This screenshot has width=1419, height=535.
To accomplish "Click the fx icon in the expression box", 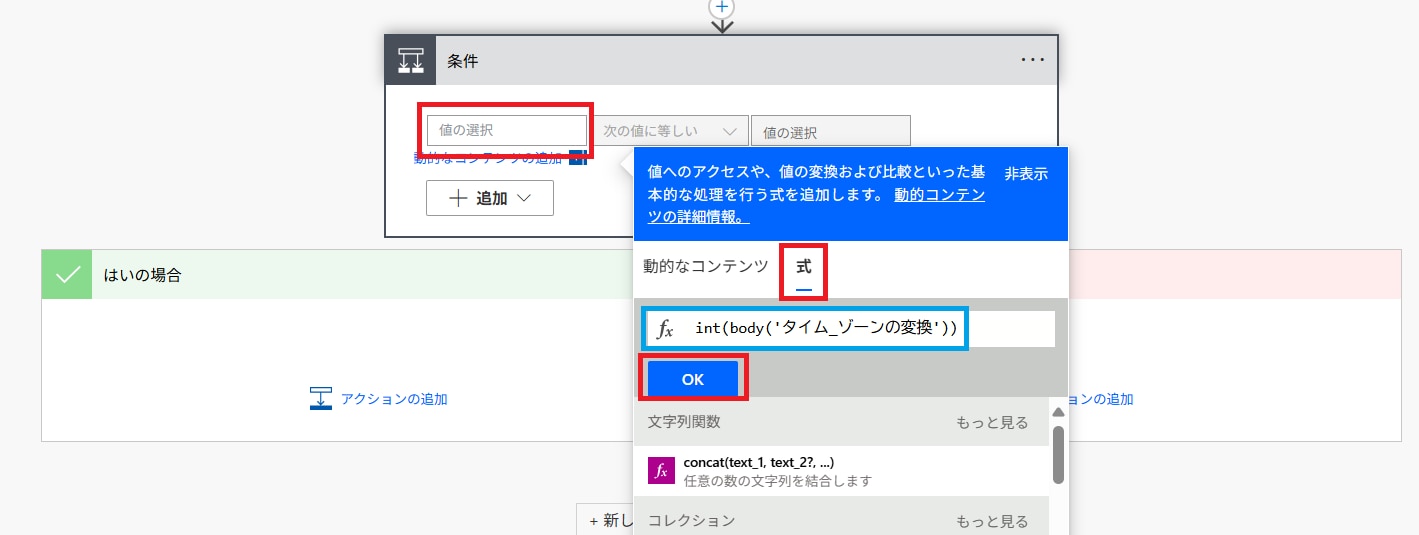I will click(x=665, y=329).
